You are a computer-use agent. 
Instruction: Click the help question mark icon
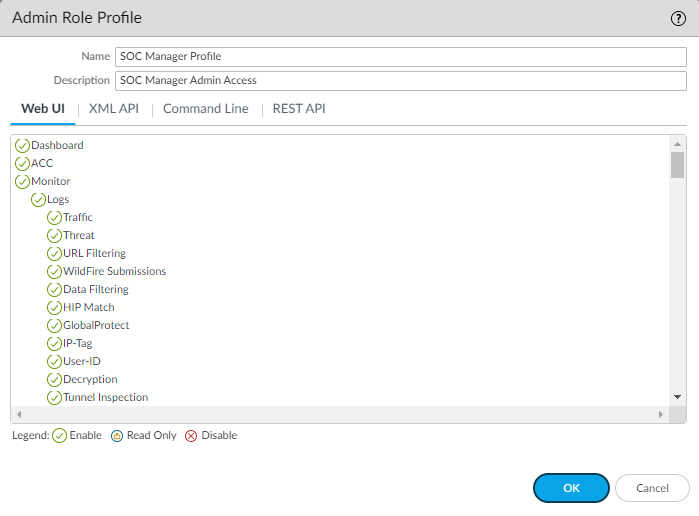(x=678, y=18)
